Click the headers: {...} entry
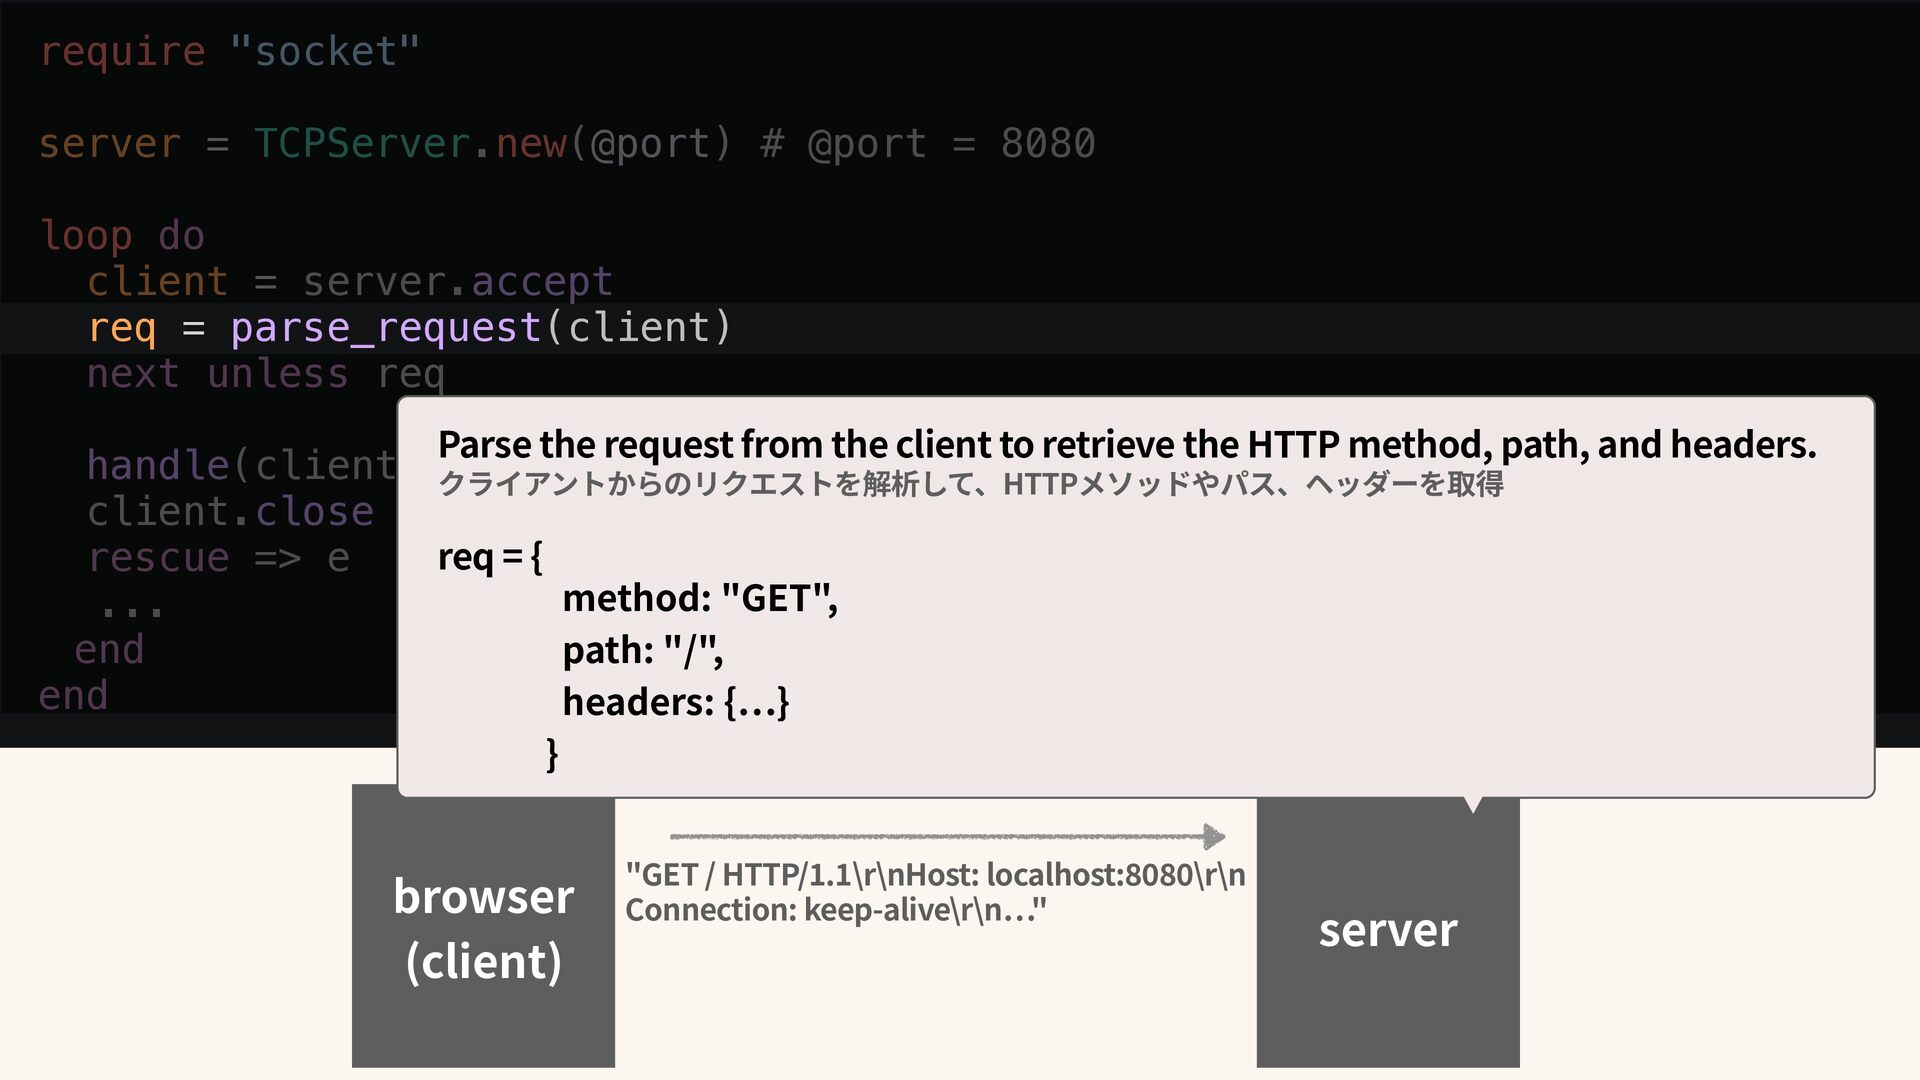This screenshot has width=1920, height=1080. (675, 702)
